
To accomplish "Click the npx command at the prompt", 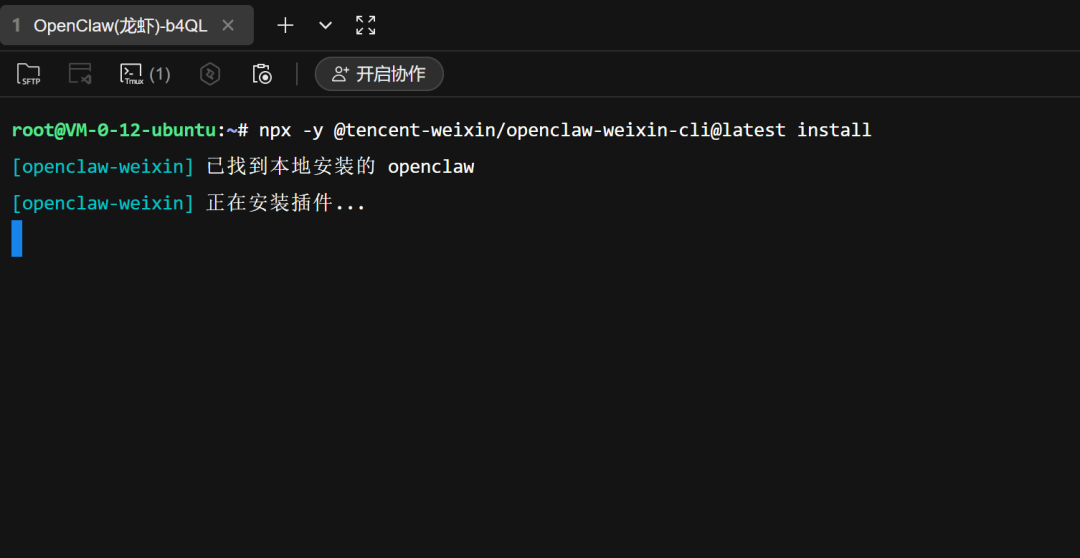I will point(275,130).
